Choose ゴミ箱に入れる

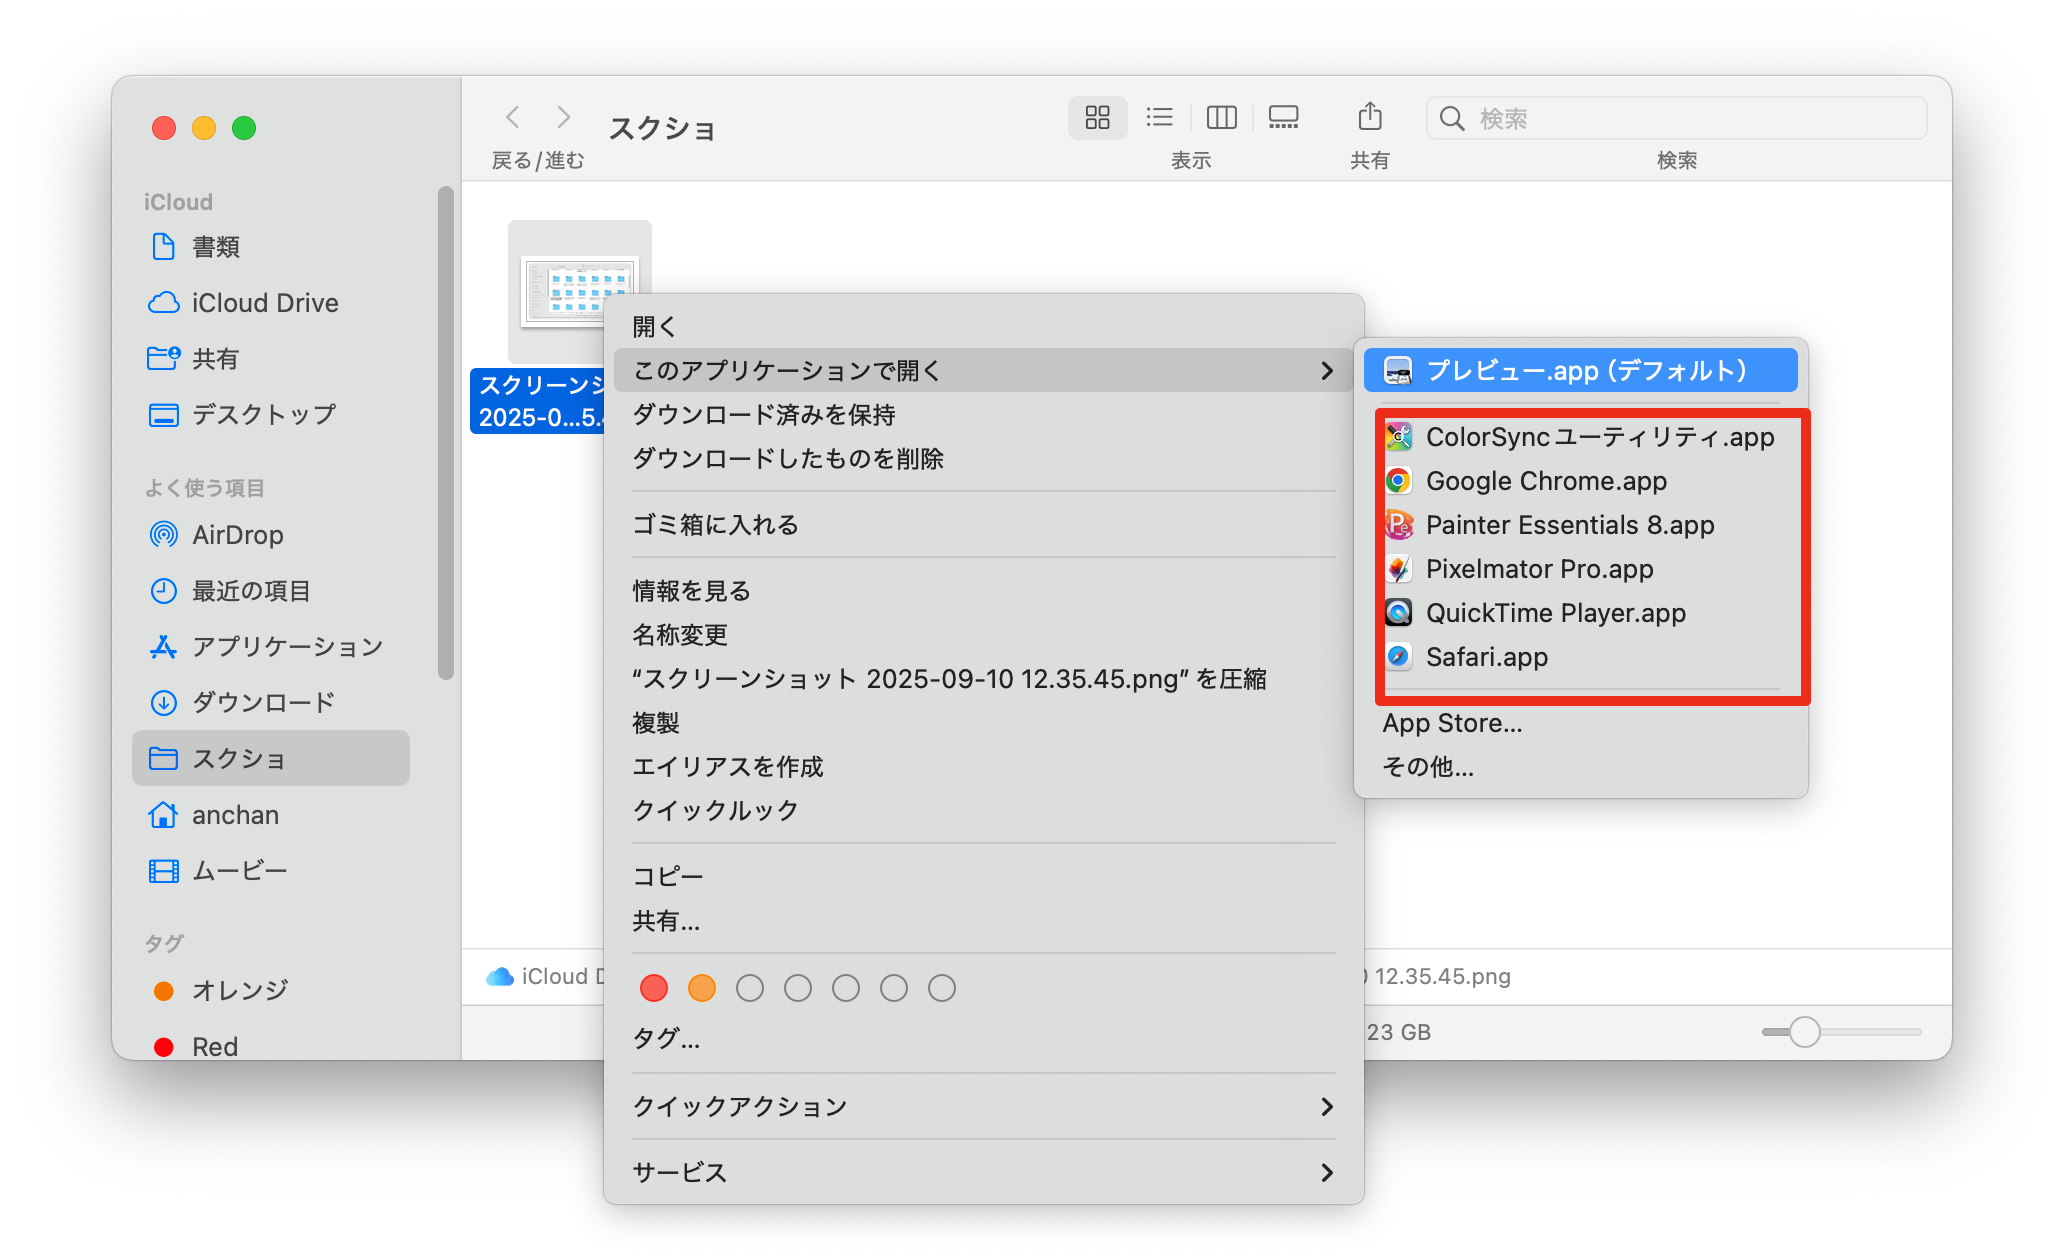click(984, 524)
